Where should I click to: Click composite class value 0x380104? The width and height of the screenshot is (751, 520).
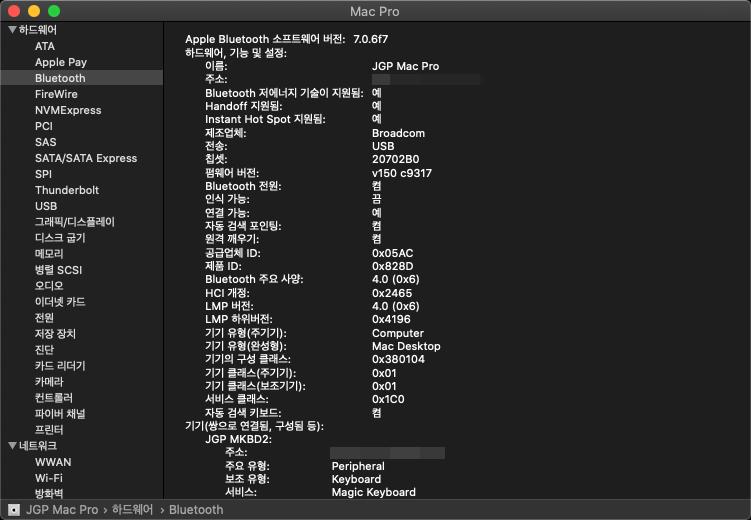tap(398, 359)
